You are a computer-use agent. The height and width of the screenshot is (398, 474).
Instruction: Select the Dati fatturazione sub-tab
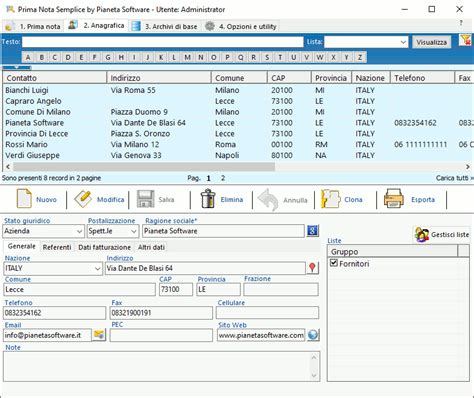104,247
